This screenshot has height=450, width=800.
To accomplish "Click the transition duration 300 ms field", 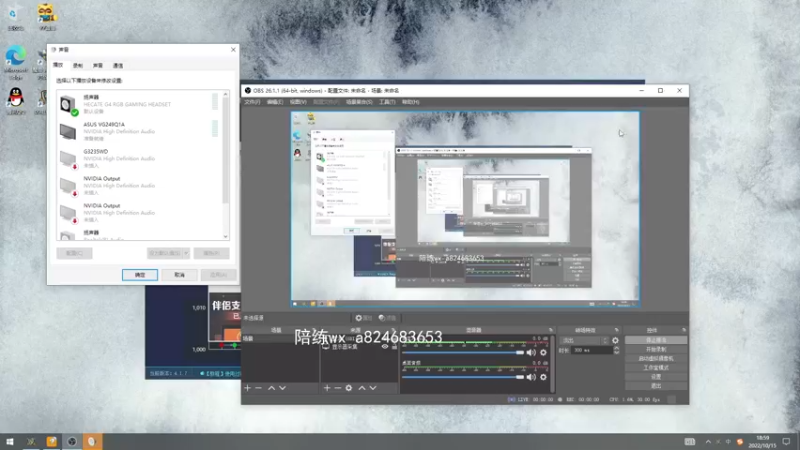I will pos(592,351).
